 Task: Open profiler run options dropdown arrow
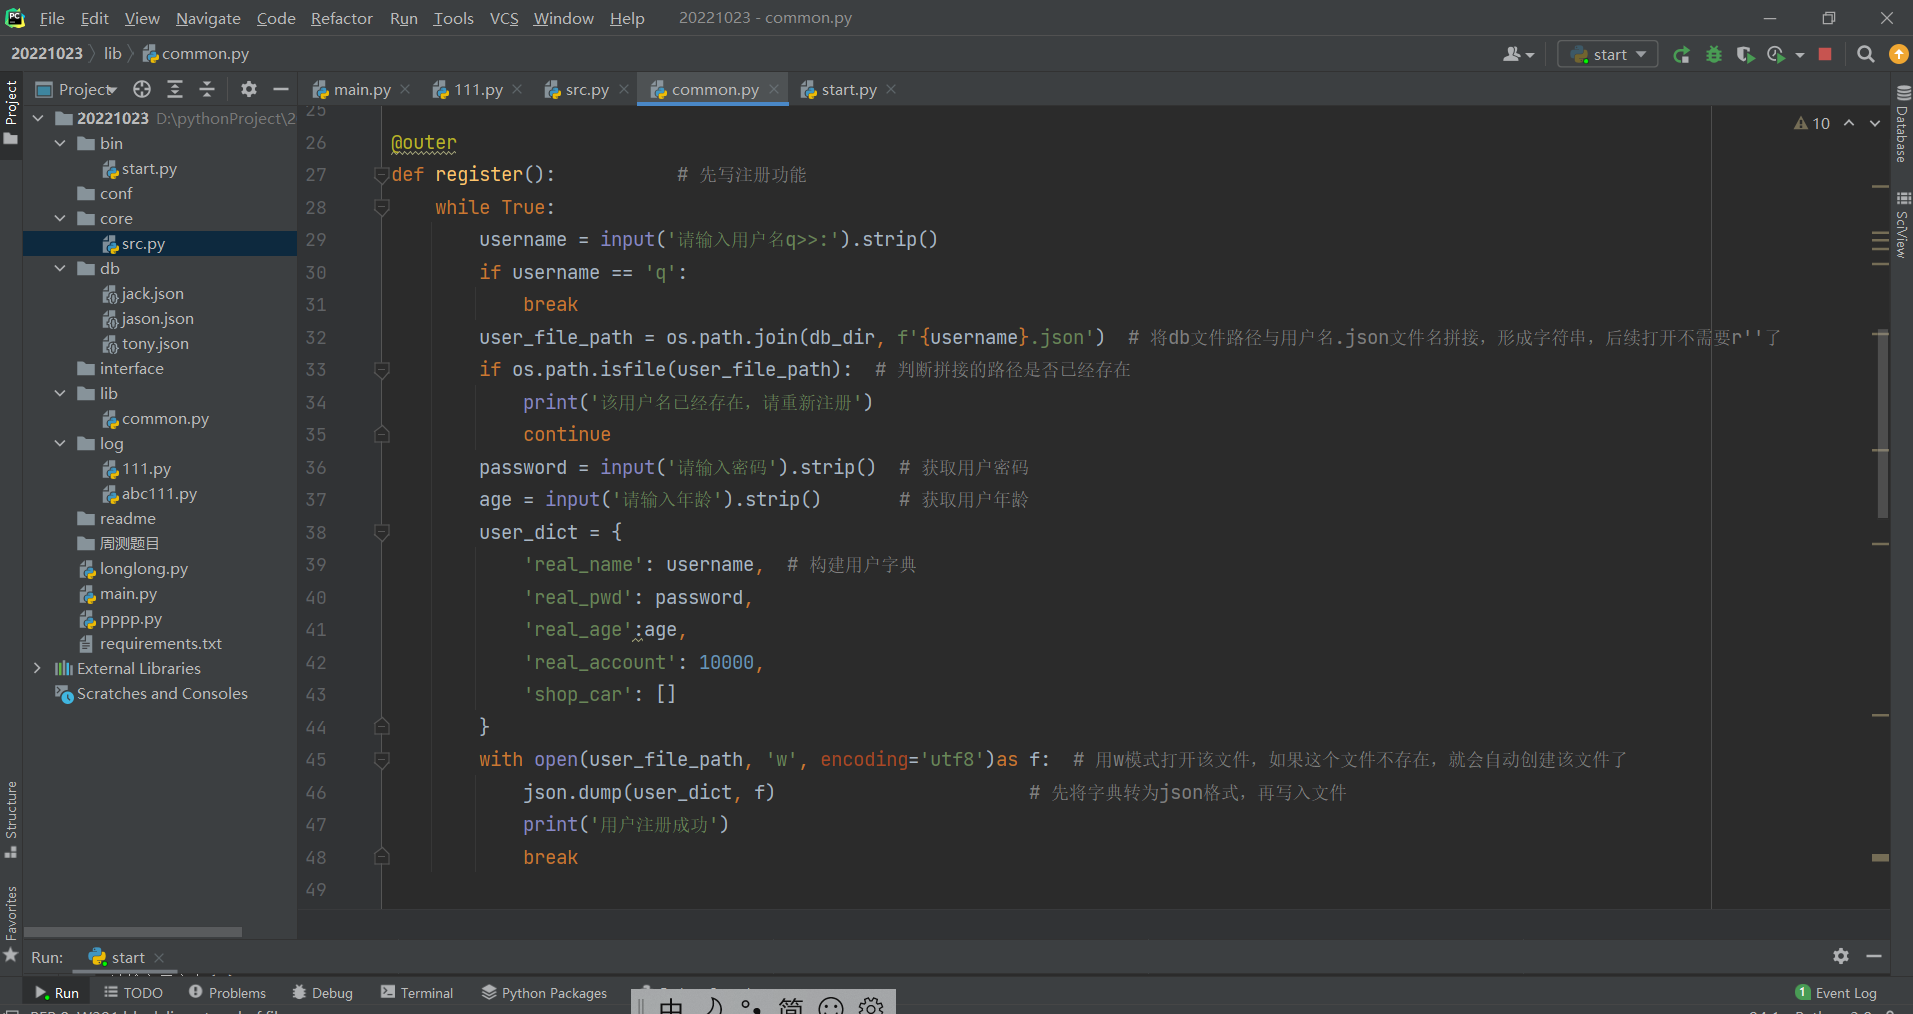pos(1800,55)
